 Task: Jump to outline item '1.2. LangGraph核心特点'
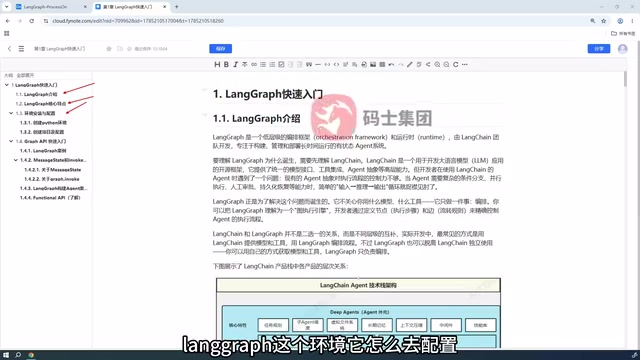[x=40, y=104]
